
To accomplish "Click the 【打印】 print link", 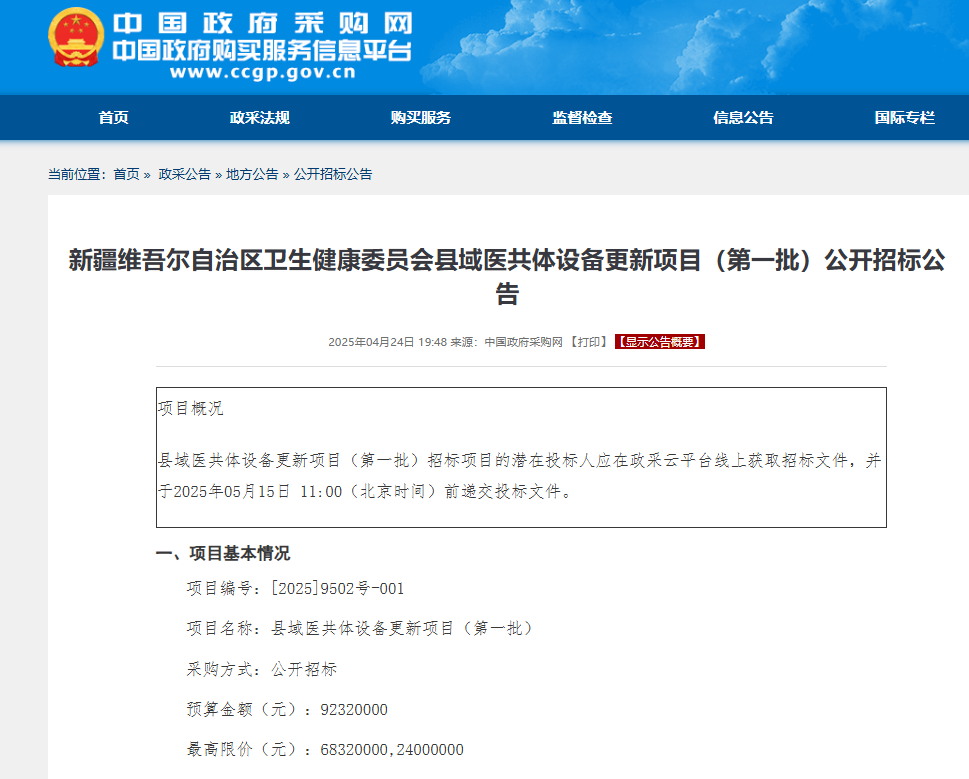I will point(588,342).
